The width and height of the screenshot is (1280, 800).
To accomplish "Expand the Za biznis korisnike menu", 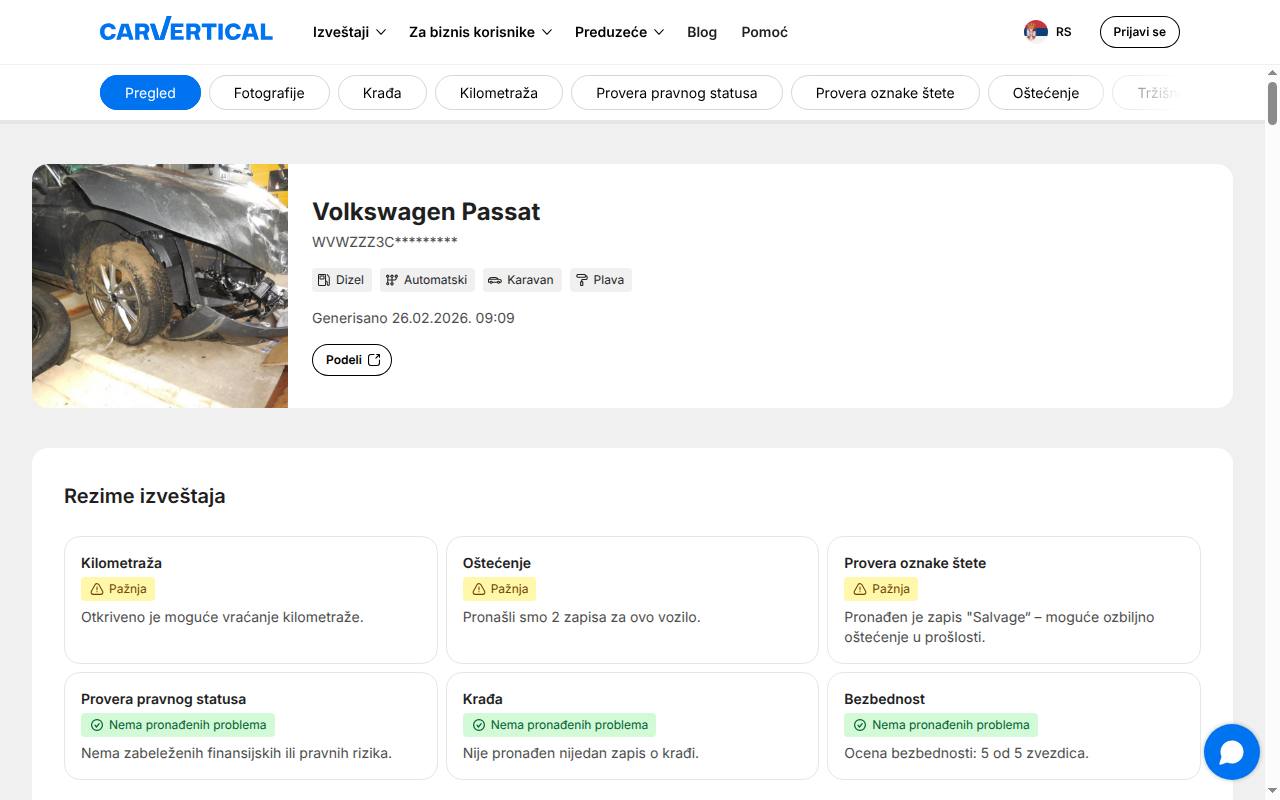I will tap(480, 32).
